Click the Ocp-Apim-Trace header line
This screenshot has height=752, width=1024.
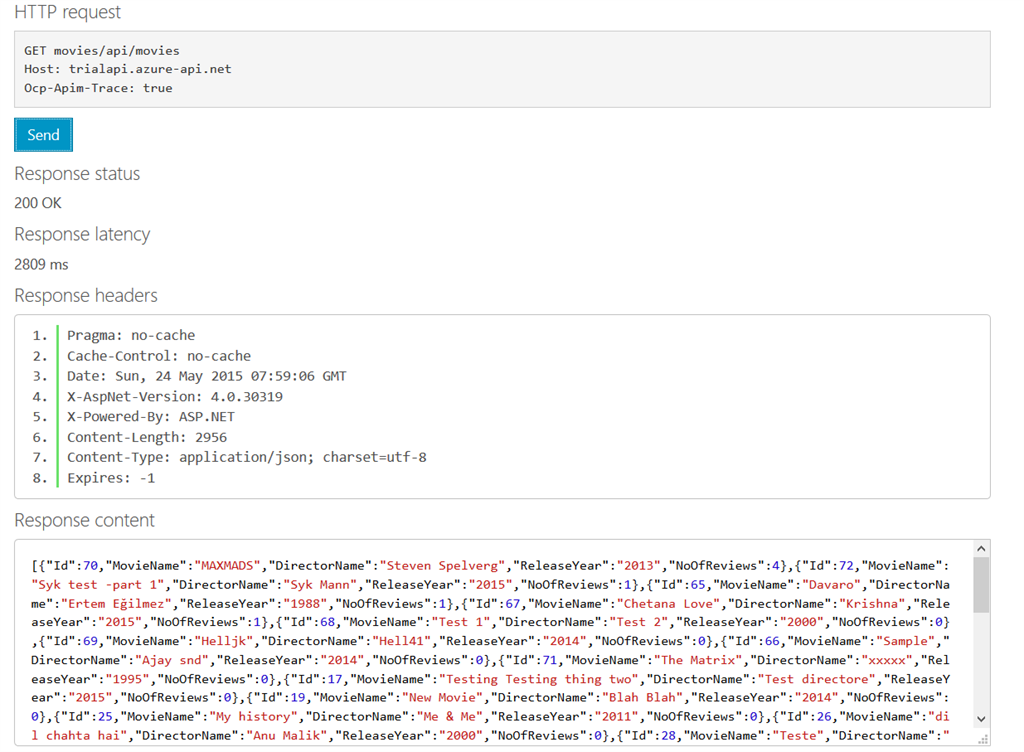coord(98,88)
